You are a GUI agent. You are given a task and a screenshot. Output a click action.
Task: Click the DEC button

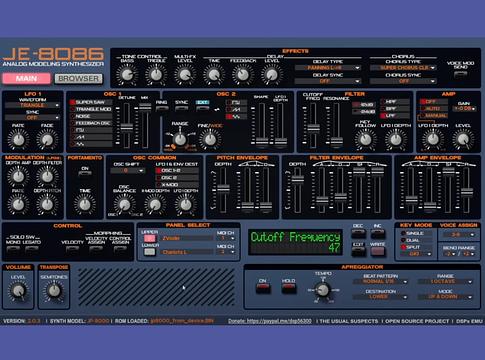(358, 234)
